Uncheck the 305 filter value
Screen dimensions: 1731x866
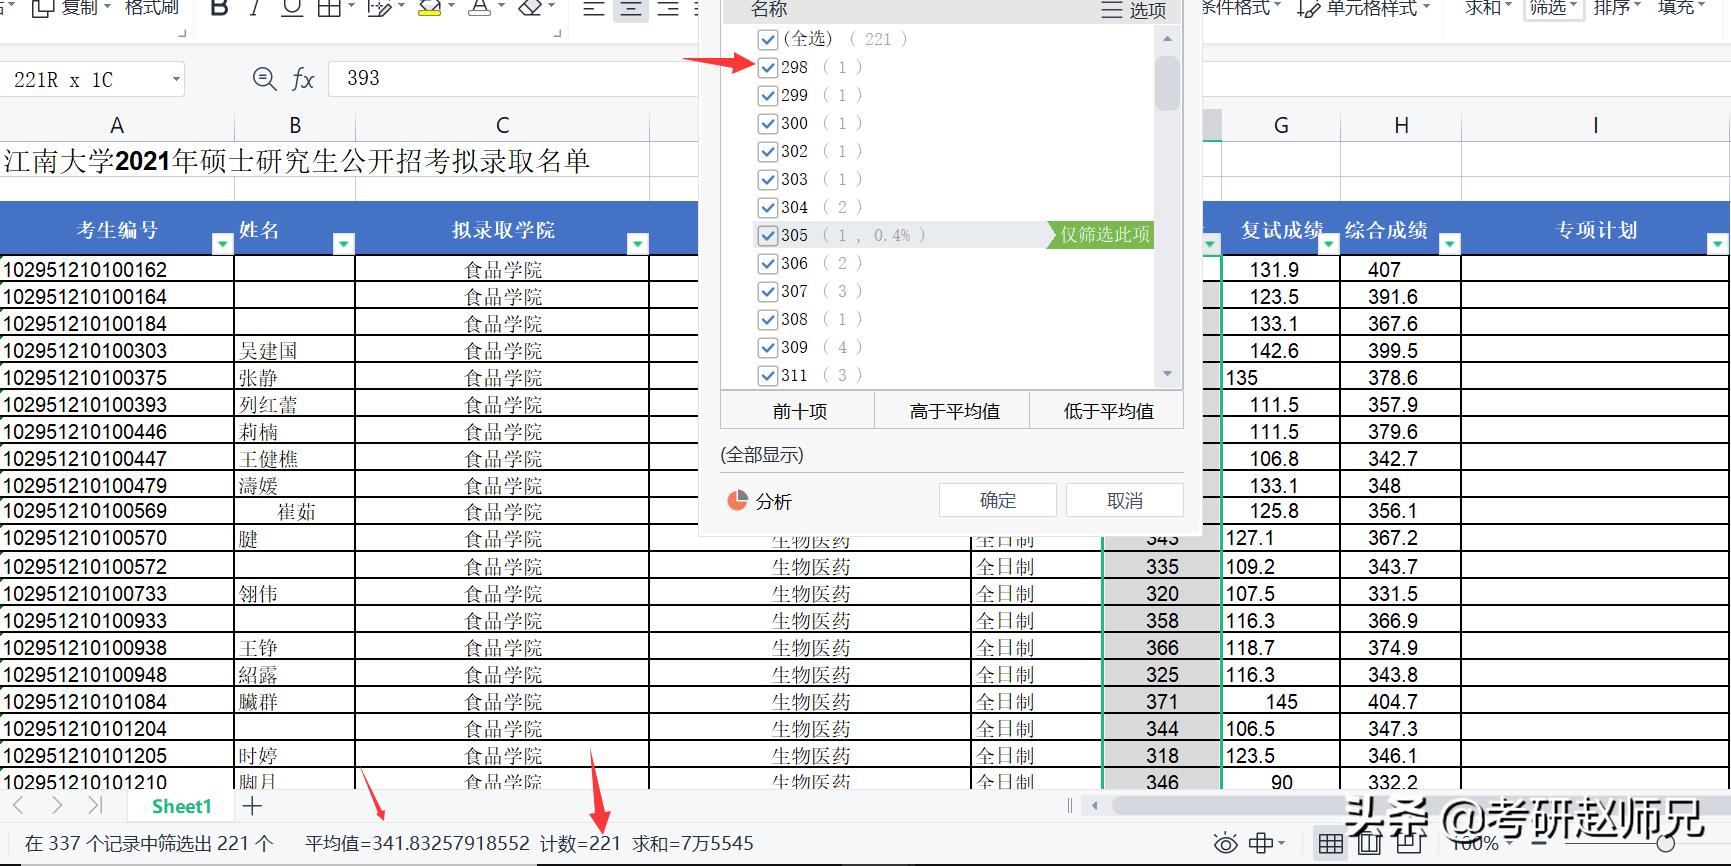click(768, 235)
